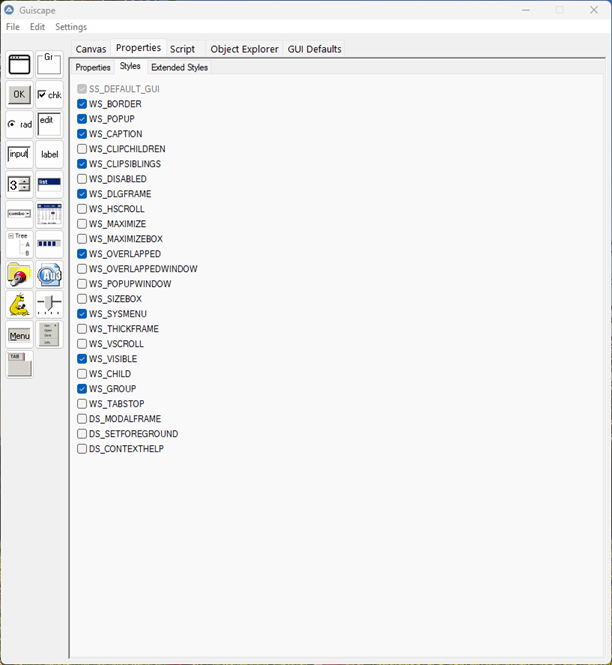Screen dimensions: 612x665
Task: Pick the progress bar control tool
Action: (x=49, y=245)
